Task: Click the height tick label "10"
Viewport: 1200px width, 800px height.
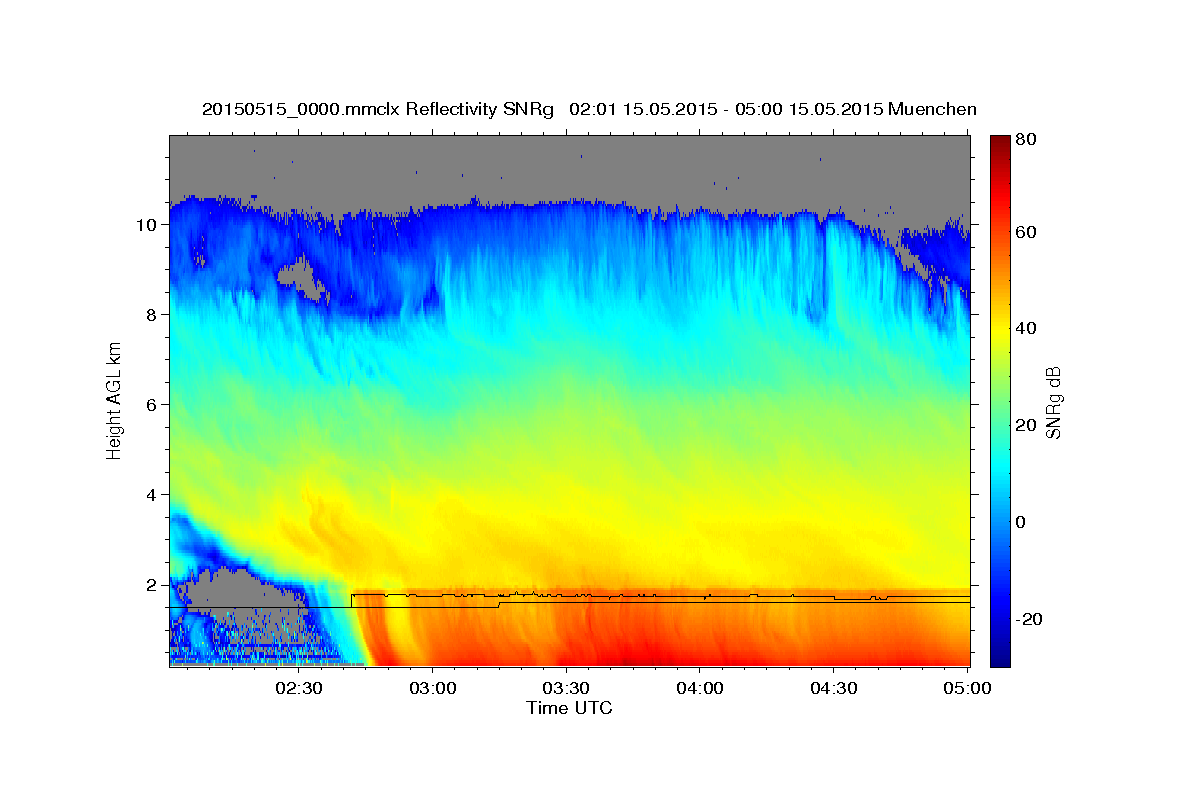Action: click(x=147, y=224)
